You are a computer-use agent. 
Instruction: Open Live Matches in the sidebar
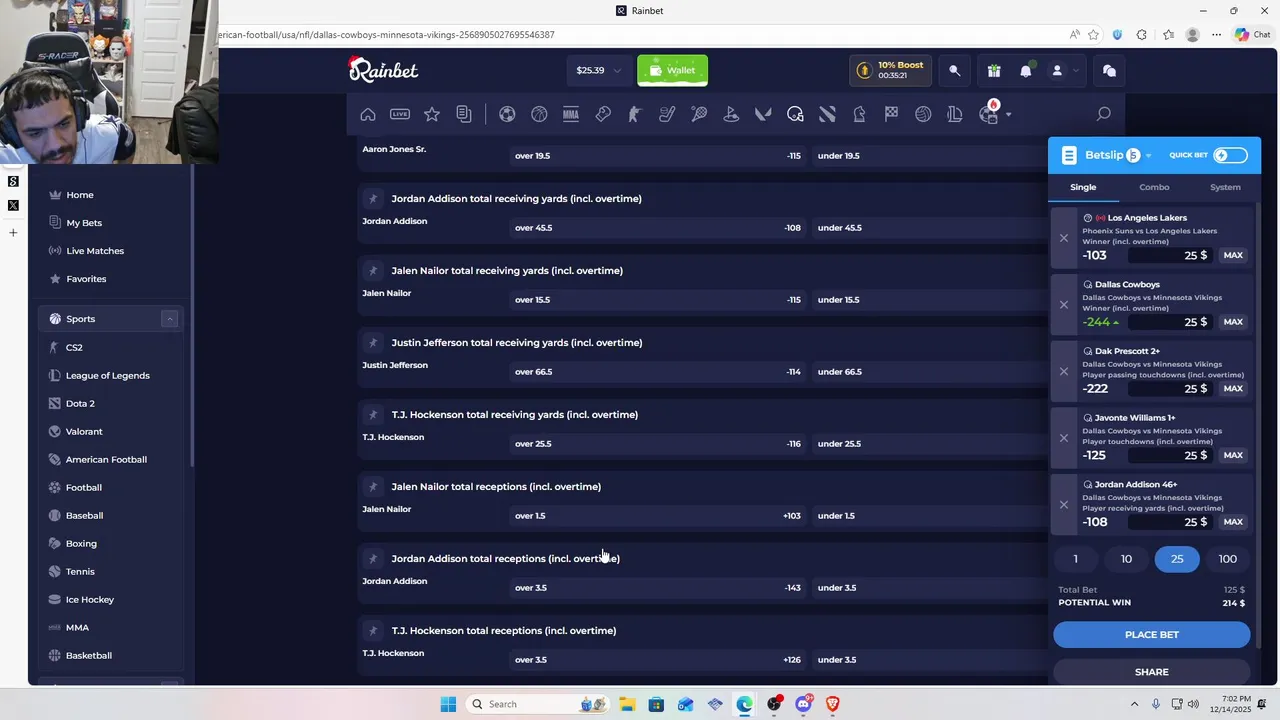pos(95,251)
